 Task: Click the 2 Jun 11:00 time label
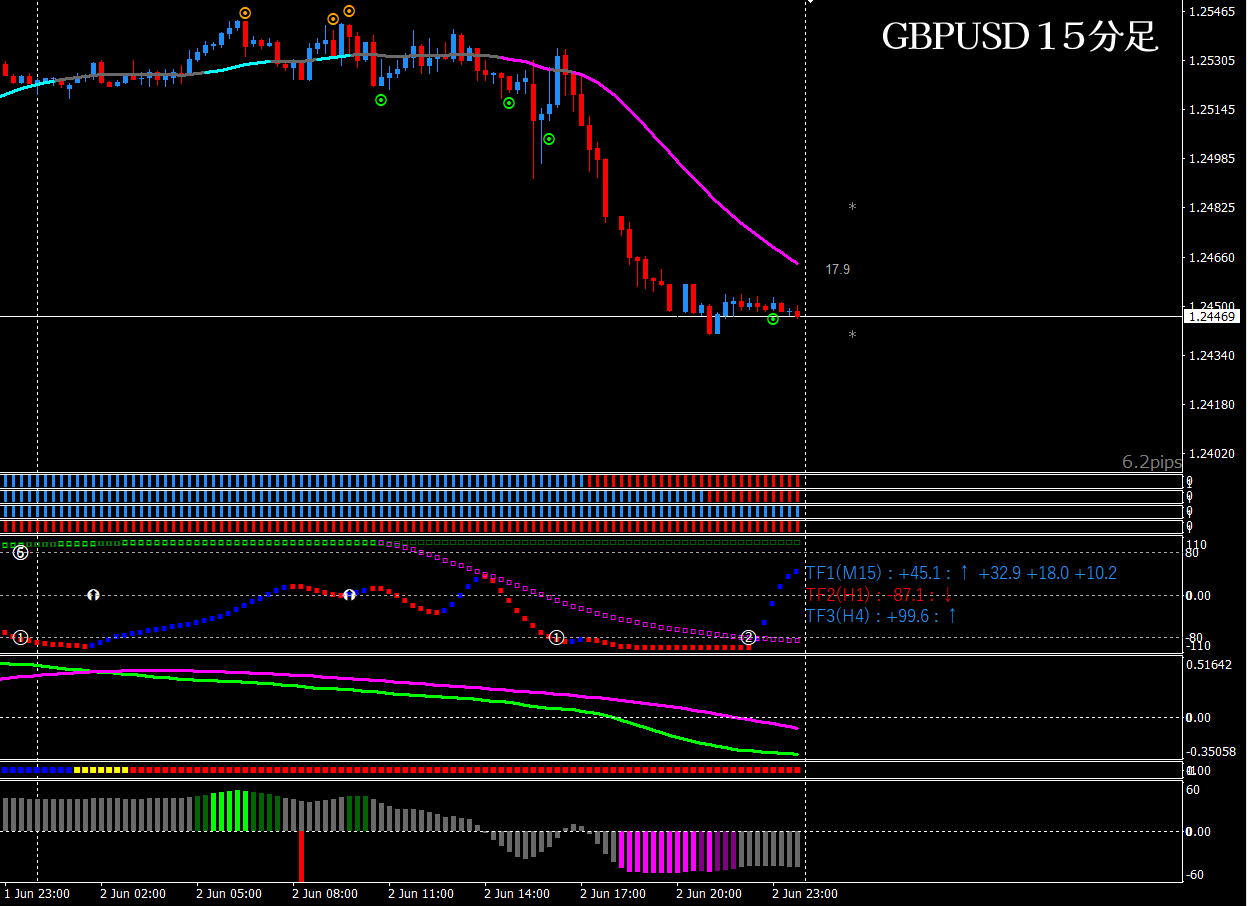pos(421,894)
